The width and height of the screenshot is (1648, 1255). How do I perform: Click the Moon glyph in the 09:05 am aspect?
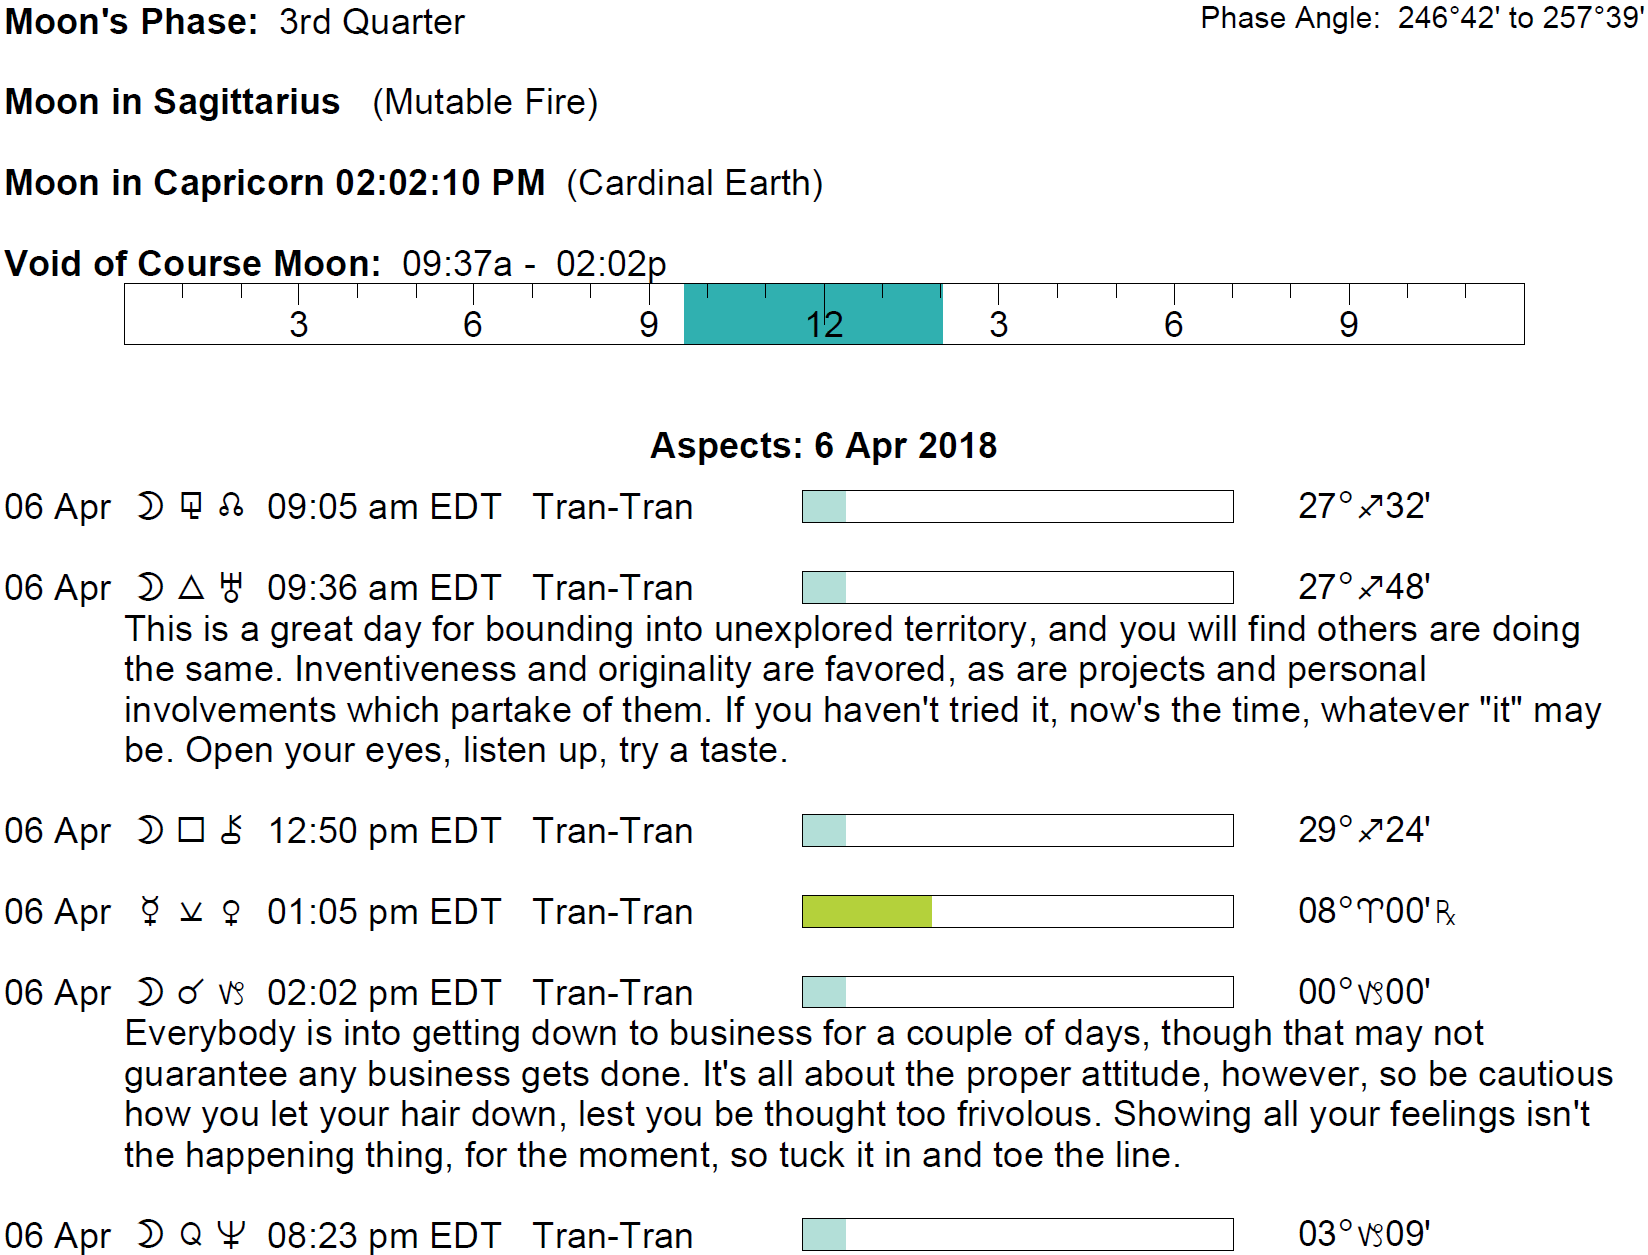(150, 507)
